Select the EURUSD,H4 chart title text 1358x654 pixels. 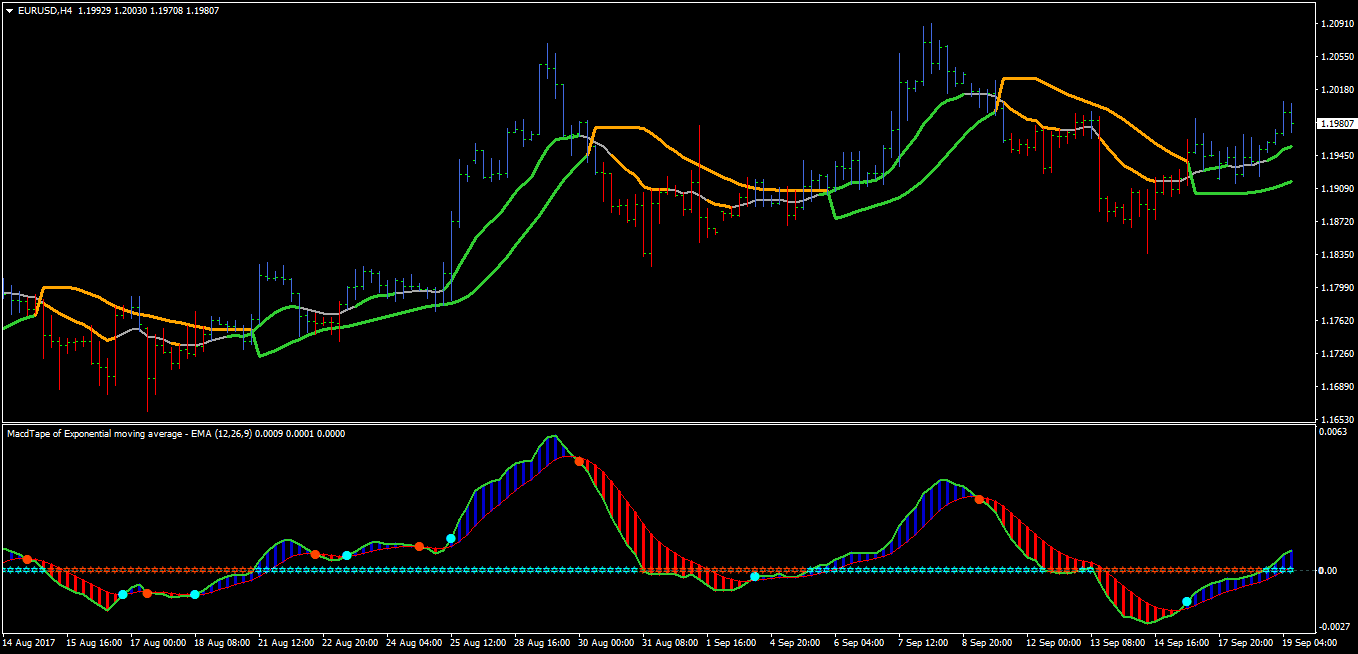coord(45,10)
